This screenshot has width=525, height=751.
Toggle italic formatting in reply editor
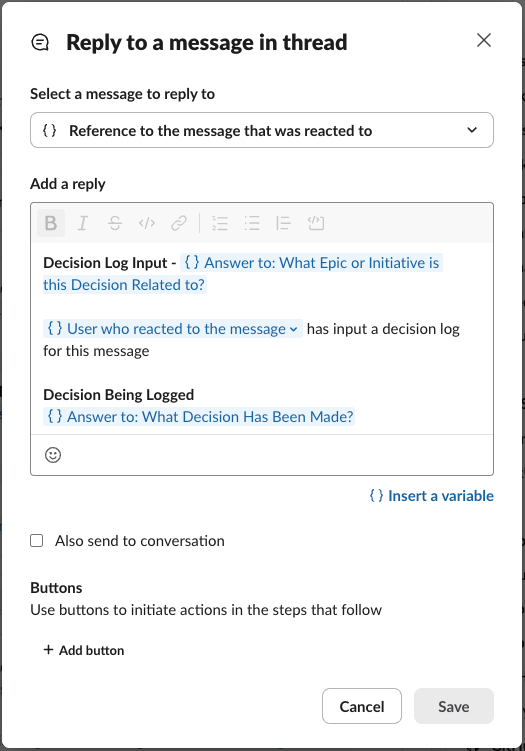coord(83,223)
